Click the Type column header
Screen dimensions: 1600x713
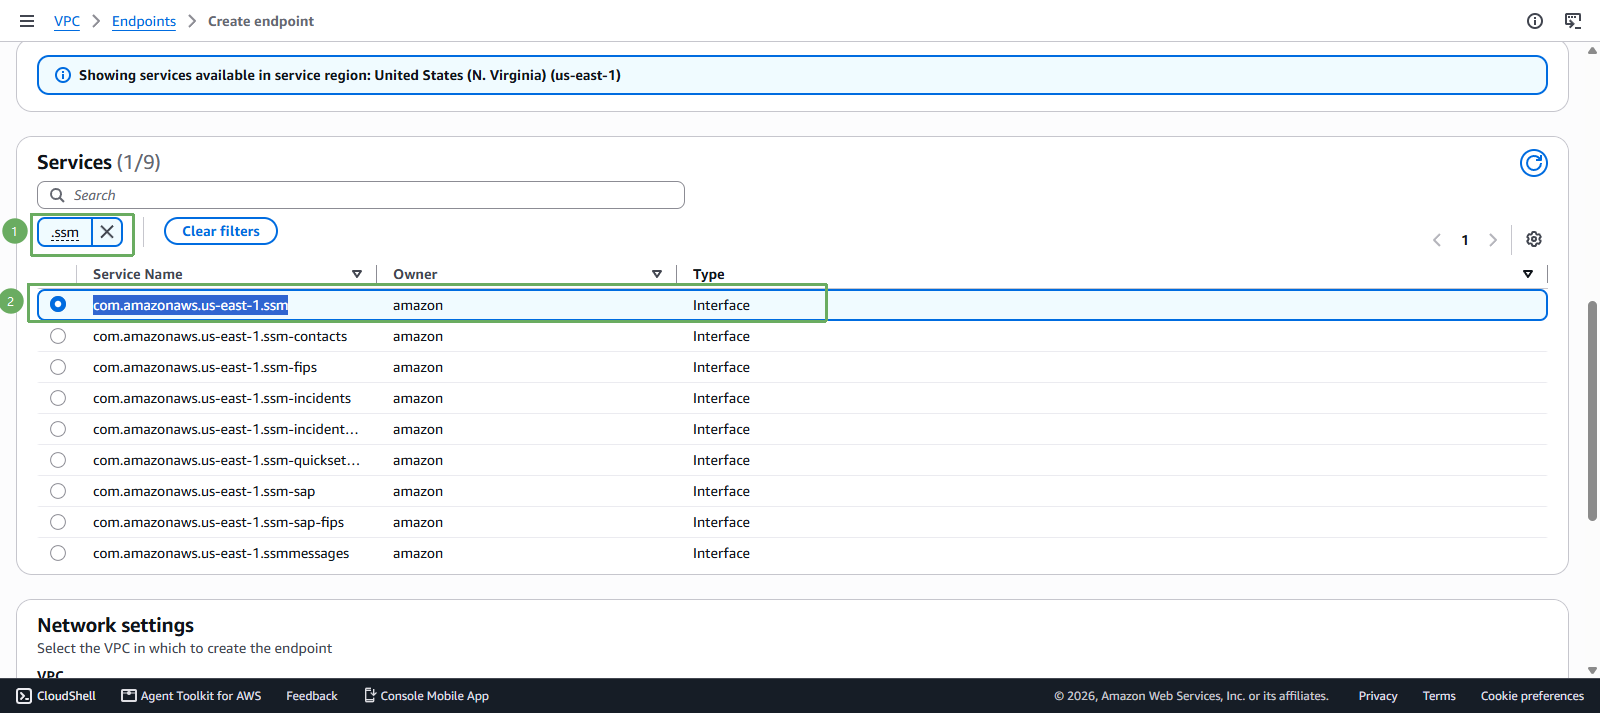(709, 274)
